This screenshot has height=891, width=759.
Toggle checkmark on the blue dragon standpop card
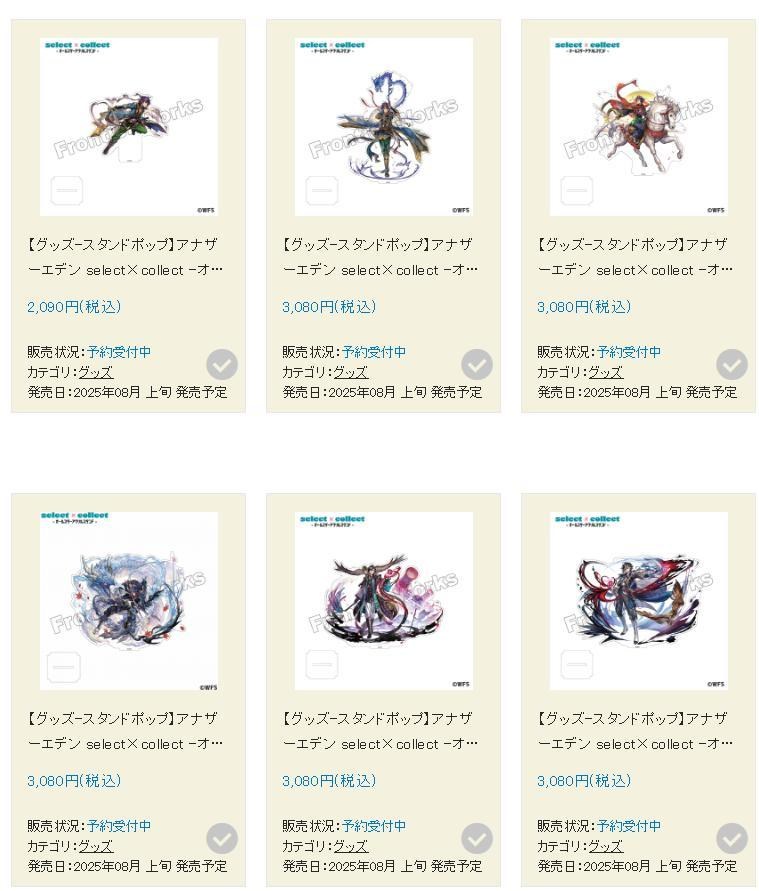point(477,364)
